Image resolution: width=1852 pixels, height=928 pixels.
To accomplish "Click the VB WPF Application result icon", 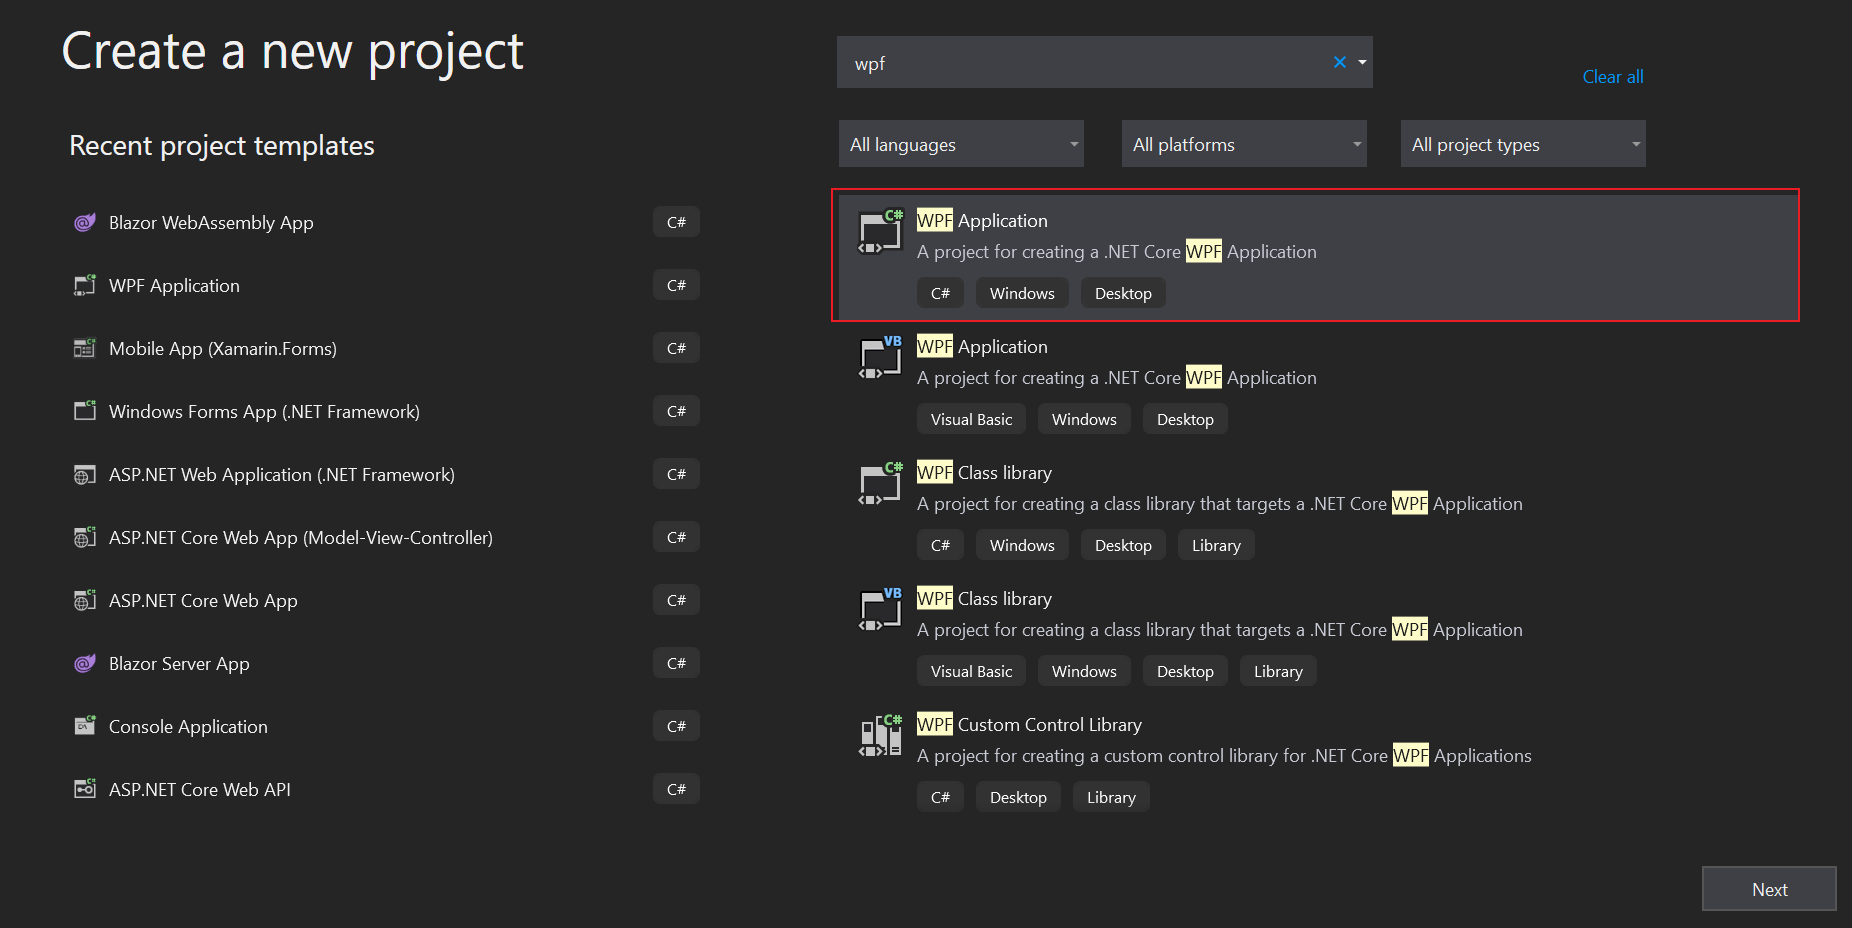I will (880, 358).
